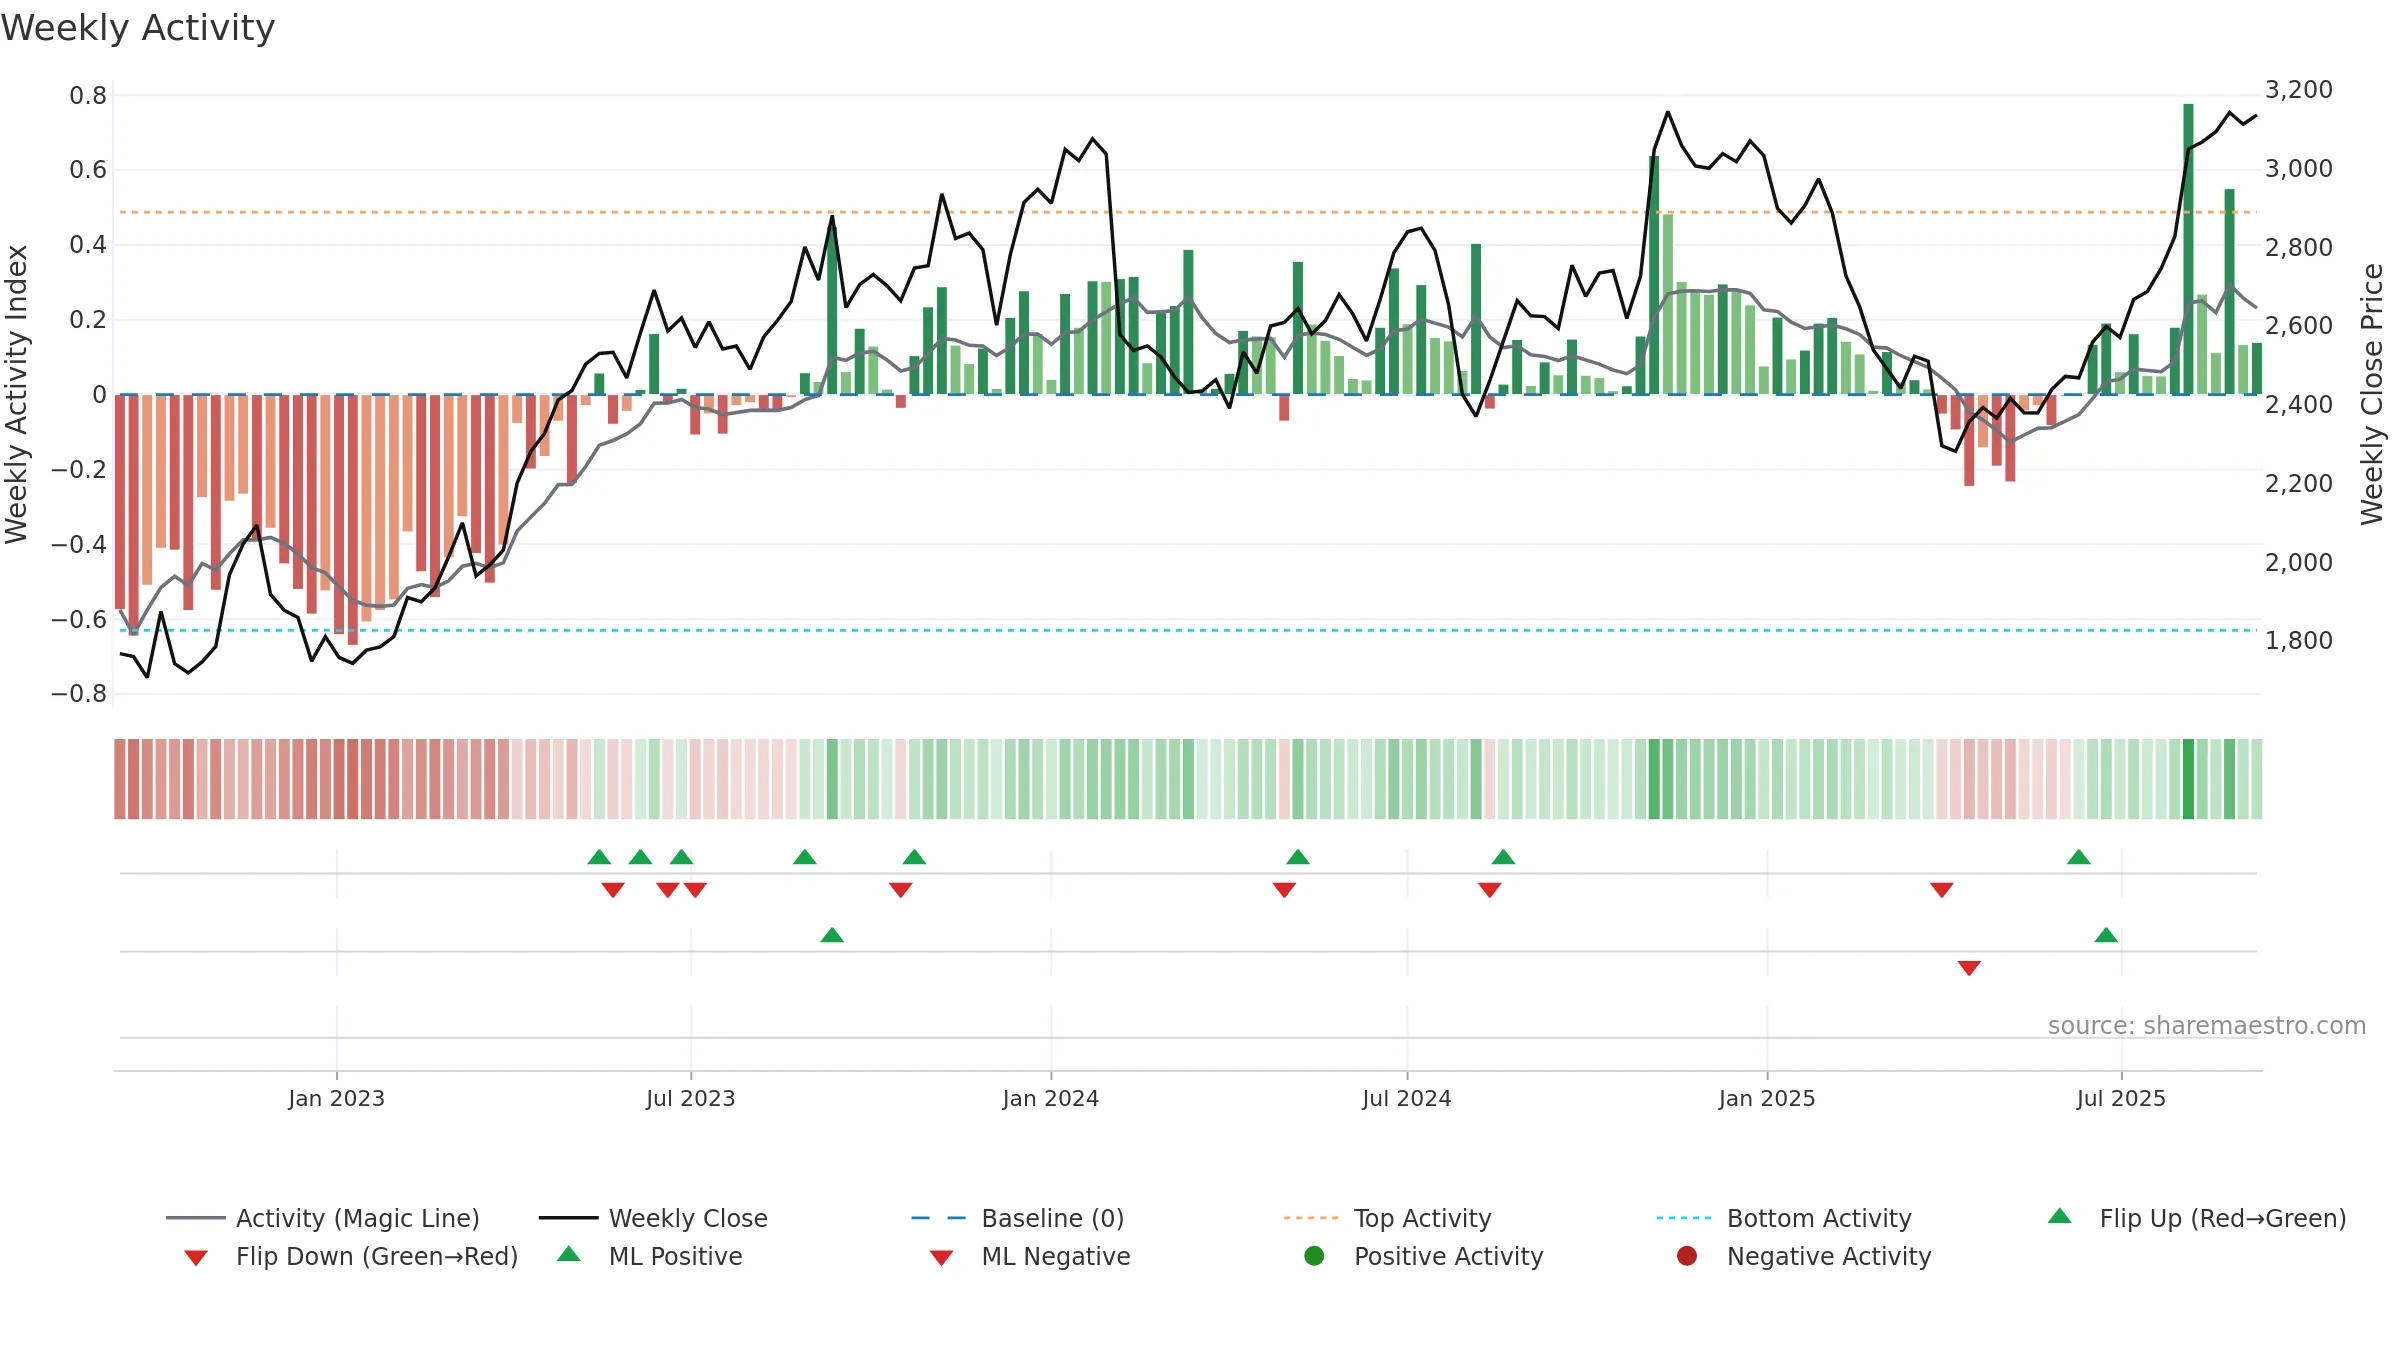Screen dimensions: 2400x1350
Task: Select the Flip Down triangle in spring 2025
Action: pos(1942,890)
